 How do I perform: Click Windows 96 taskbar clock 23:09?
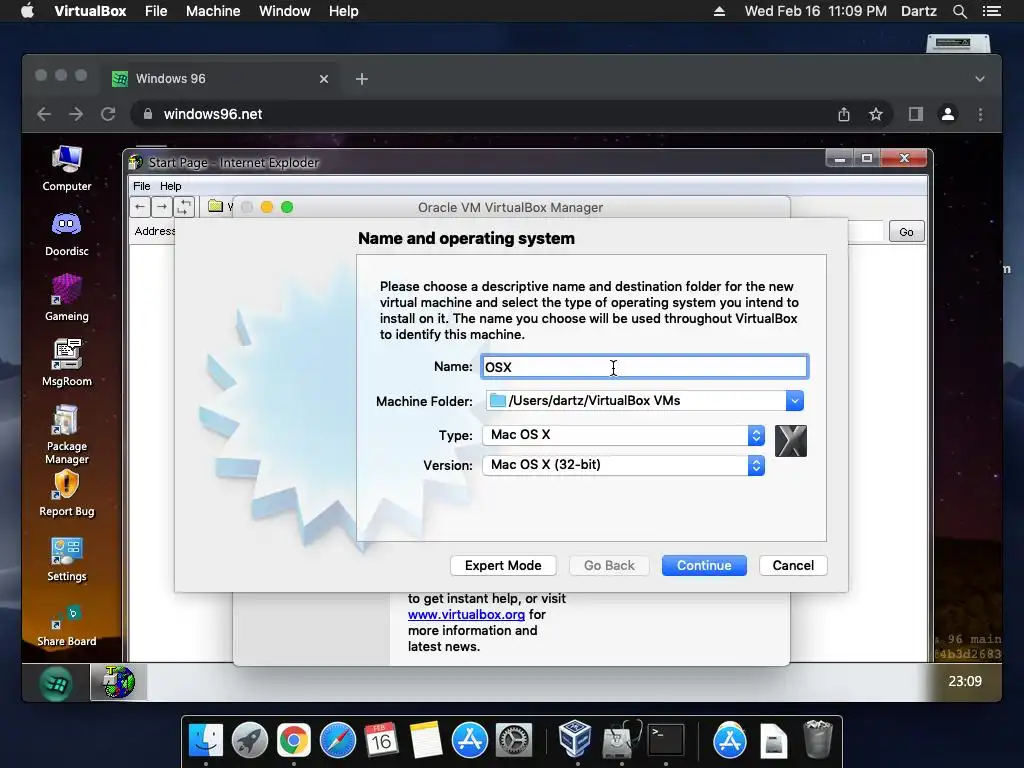click(x=965, y=682)
